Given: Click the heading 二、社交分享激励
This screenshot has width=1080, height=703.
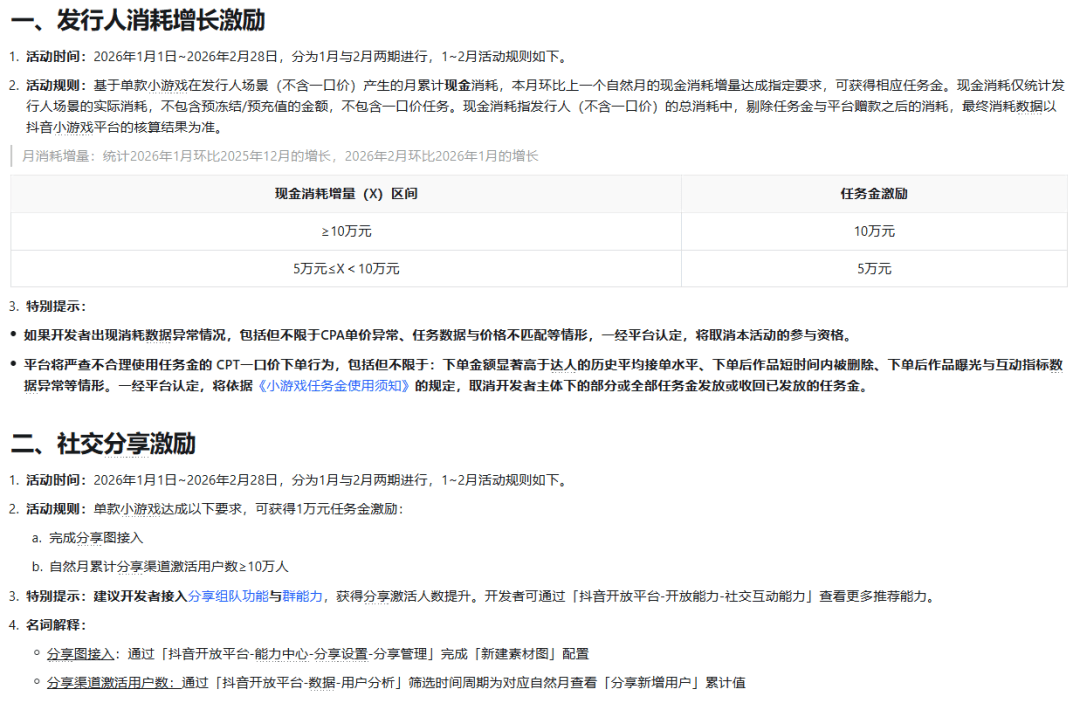Looking at the screenshot, I should tap(103, 444).
